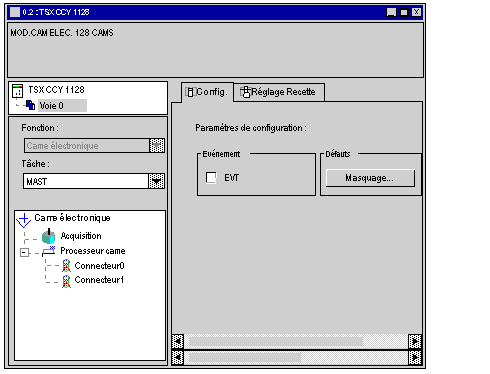490x374 pixels.
Task: Select the Connecteur0 tree item
Action: (99, 266)
